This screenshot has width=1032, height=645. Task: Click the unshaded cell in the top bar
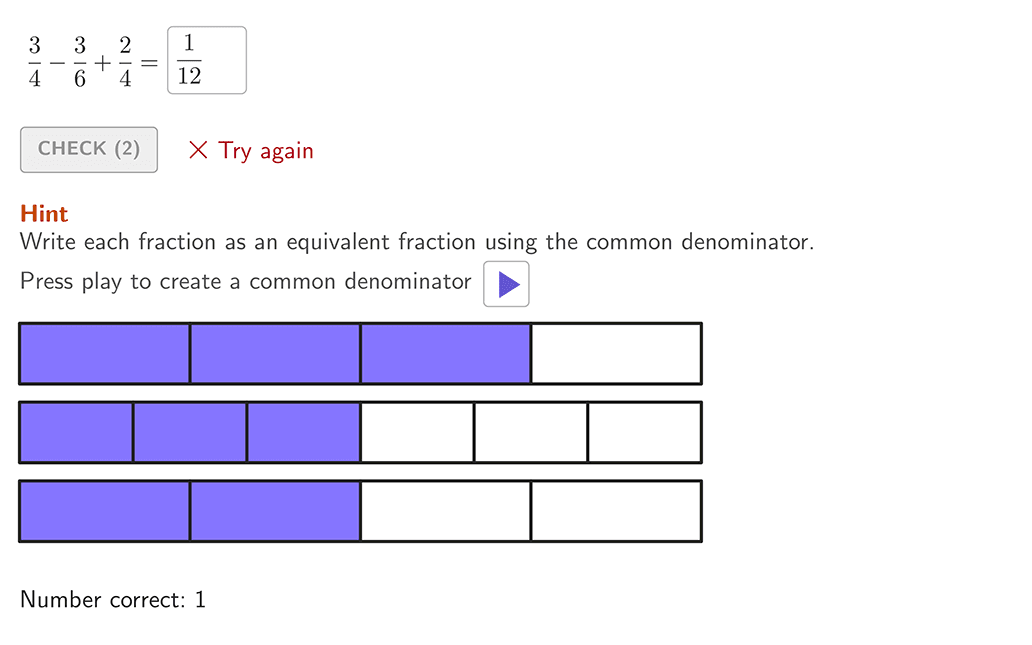coord(616,353)
